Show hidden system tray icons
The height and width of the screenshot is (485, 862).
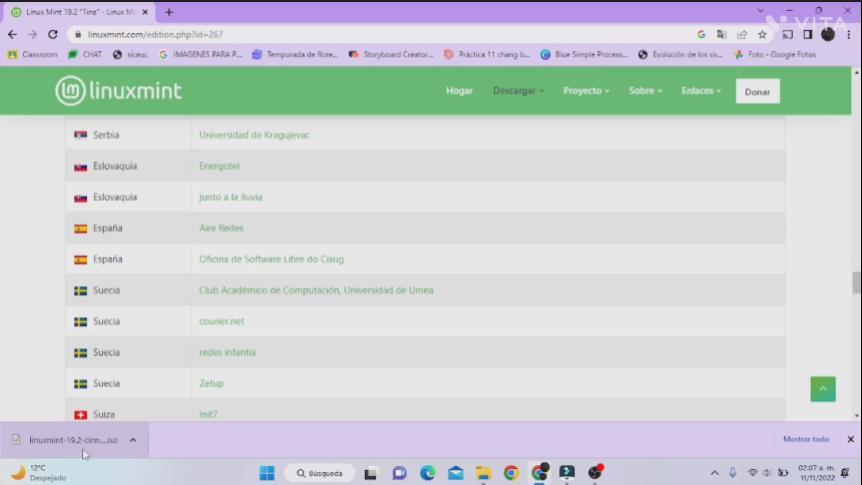[714, 473]
